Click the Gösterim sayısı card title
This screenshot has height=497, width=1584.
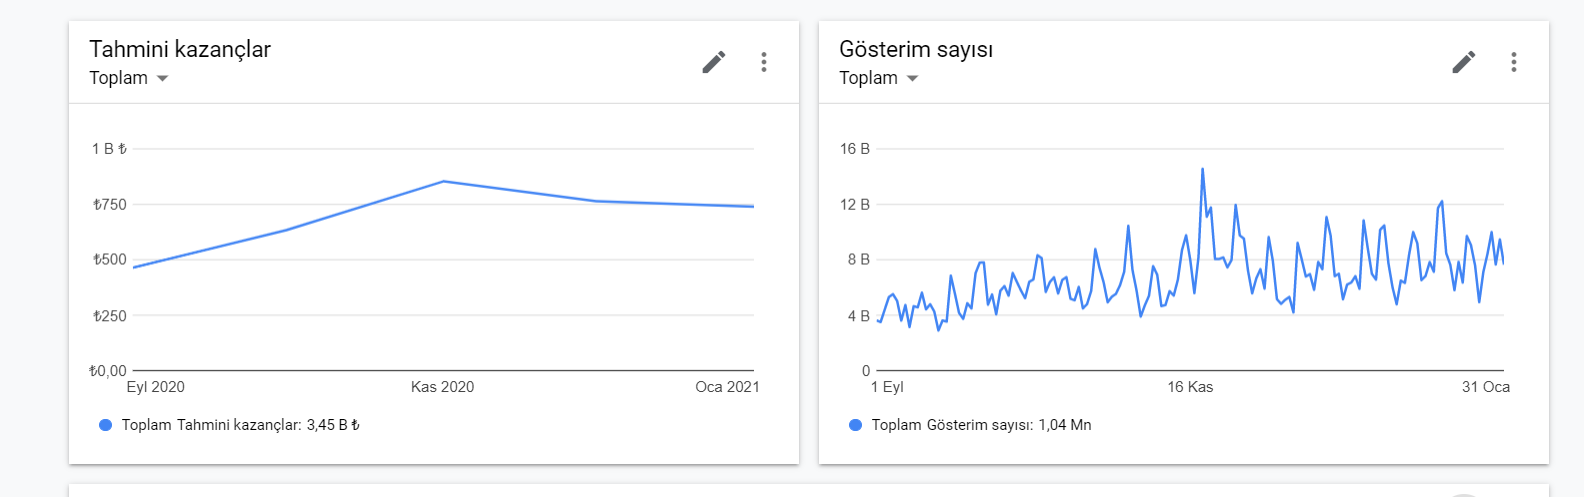click(x=916, y=49)
